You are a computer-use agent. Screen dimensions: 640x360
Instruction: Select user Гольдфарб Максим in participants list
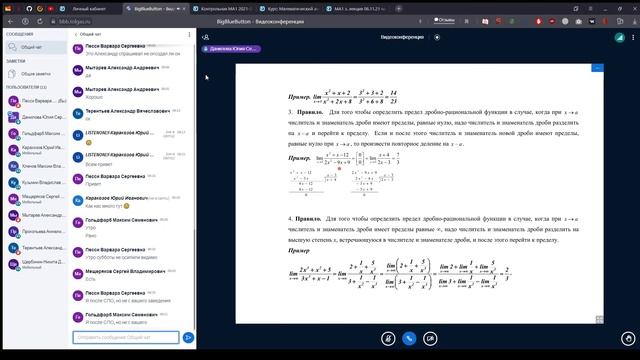[37, 133]
